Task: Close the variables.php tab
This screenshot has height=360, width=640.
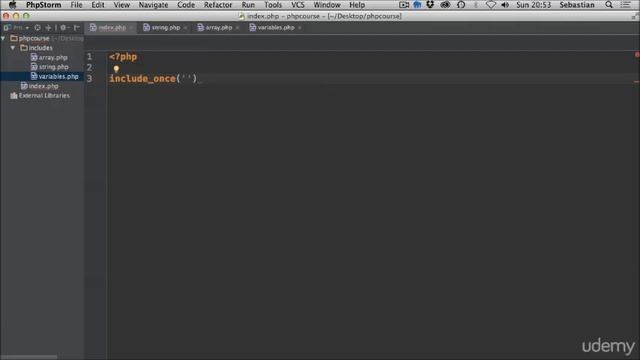Action: coord(300,28)
